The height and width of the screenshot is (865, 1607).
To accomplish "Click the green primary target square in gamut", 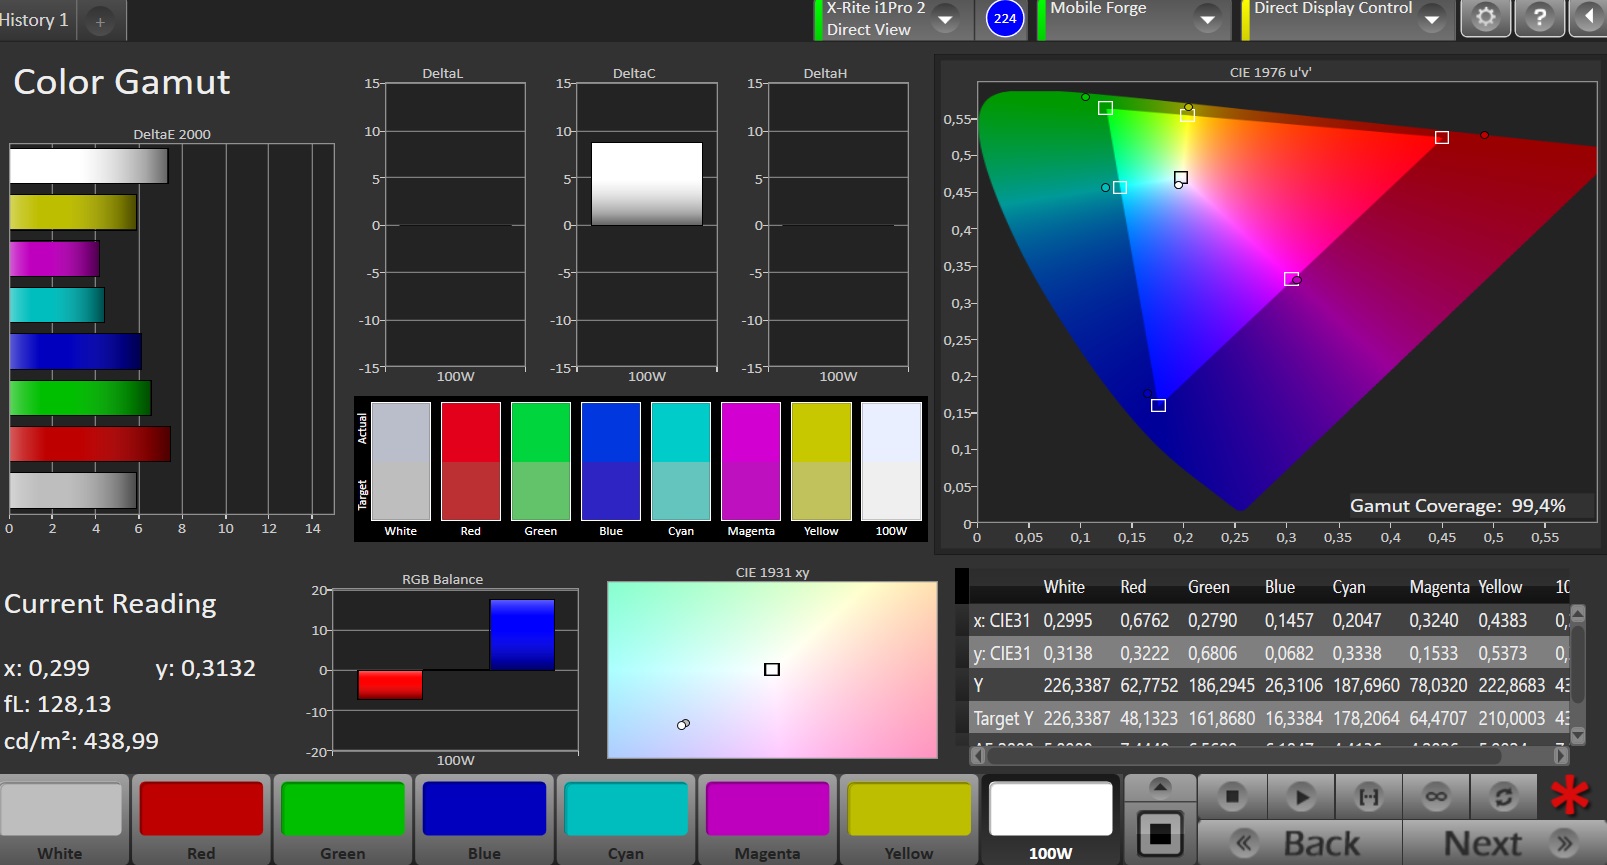I will coord(1105,108).
